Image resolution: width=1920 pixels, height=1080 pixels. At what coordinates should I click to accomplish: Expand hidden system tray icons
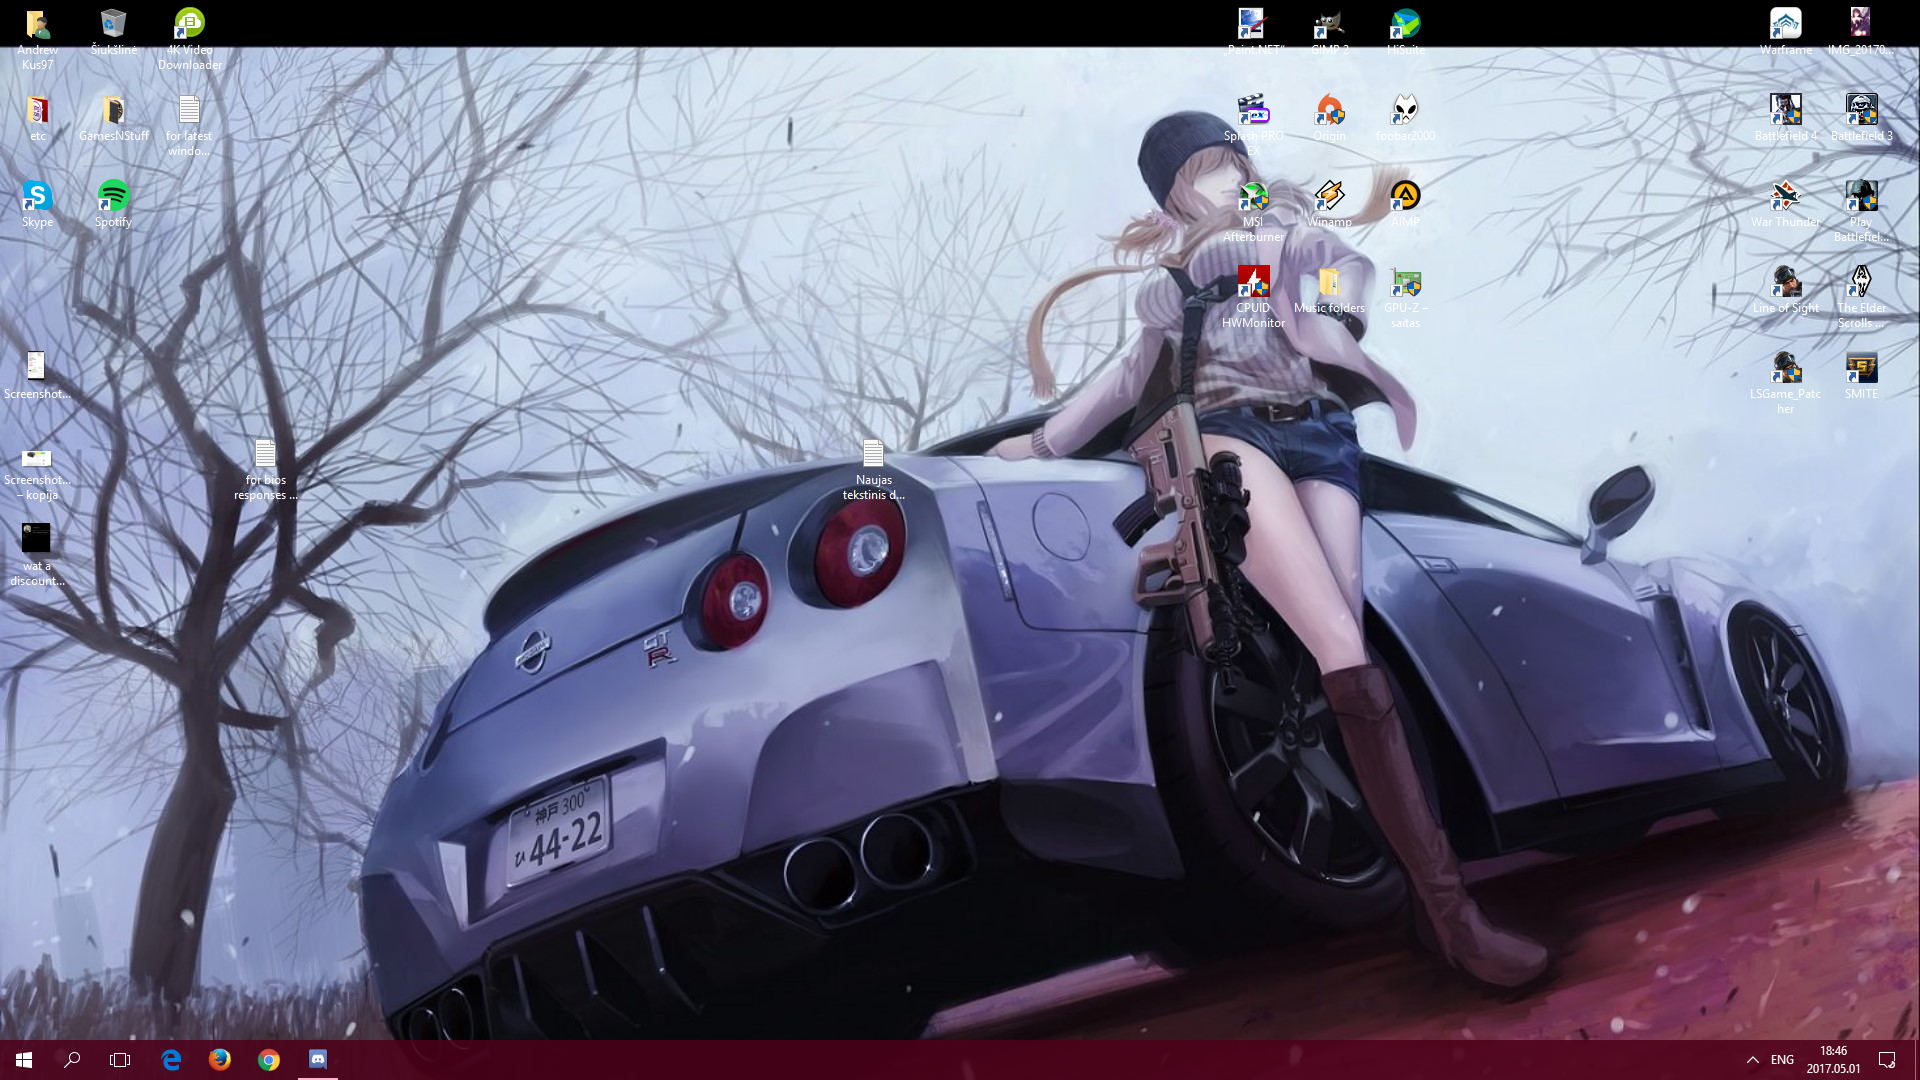1752,1060
